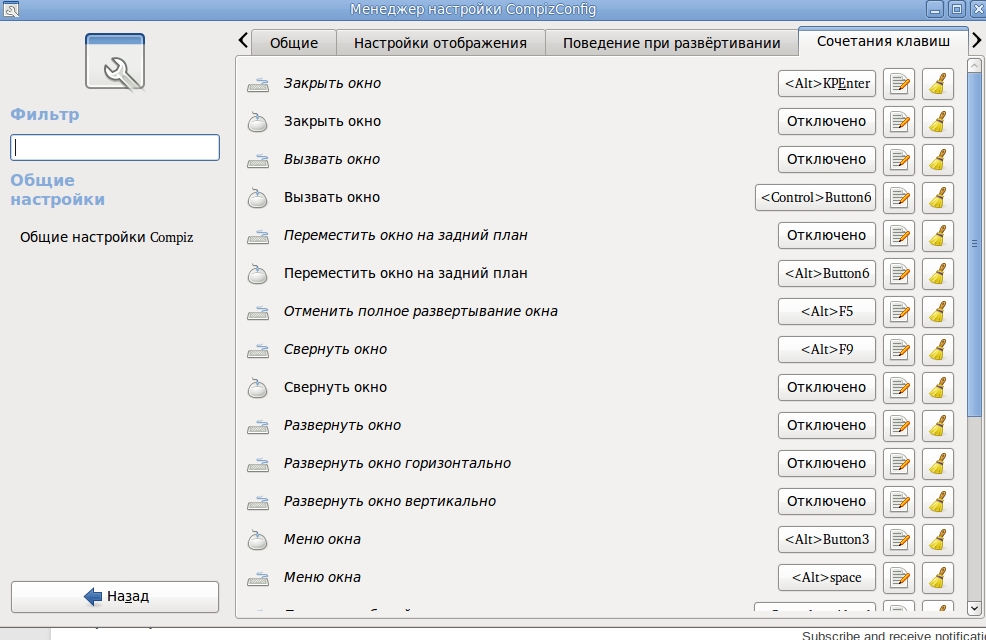This screenshot has width=986, height=640.
Task: Click the wrench settings icon above Фильтр
Action: click(115, 63)
